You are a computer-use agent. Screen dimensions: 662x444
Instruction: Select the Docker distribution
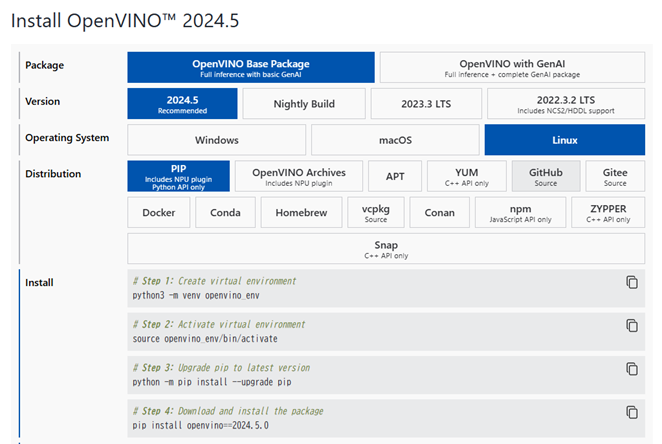pos(159,213)
